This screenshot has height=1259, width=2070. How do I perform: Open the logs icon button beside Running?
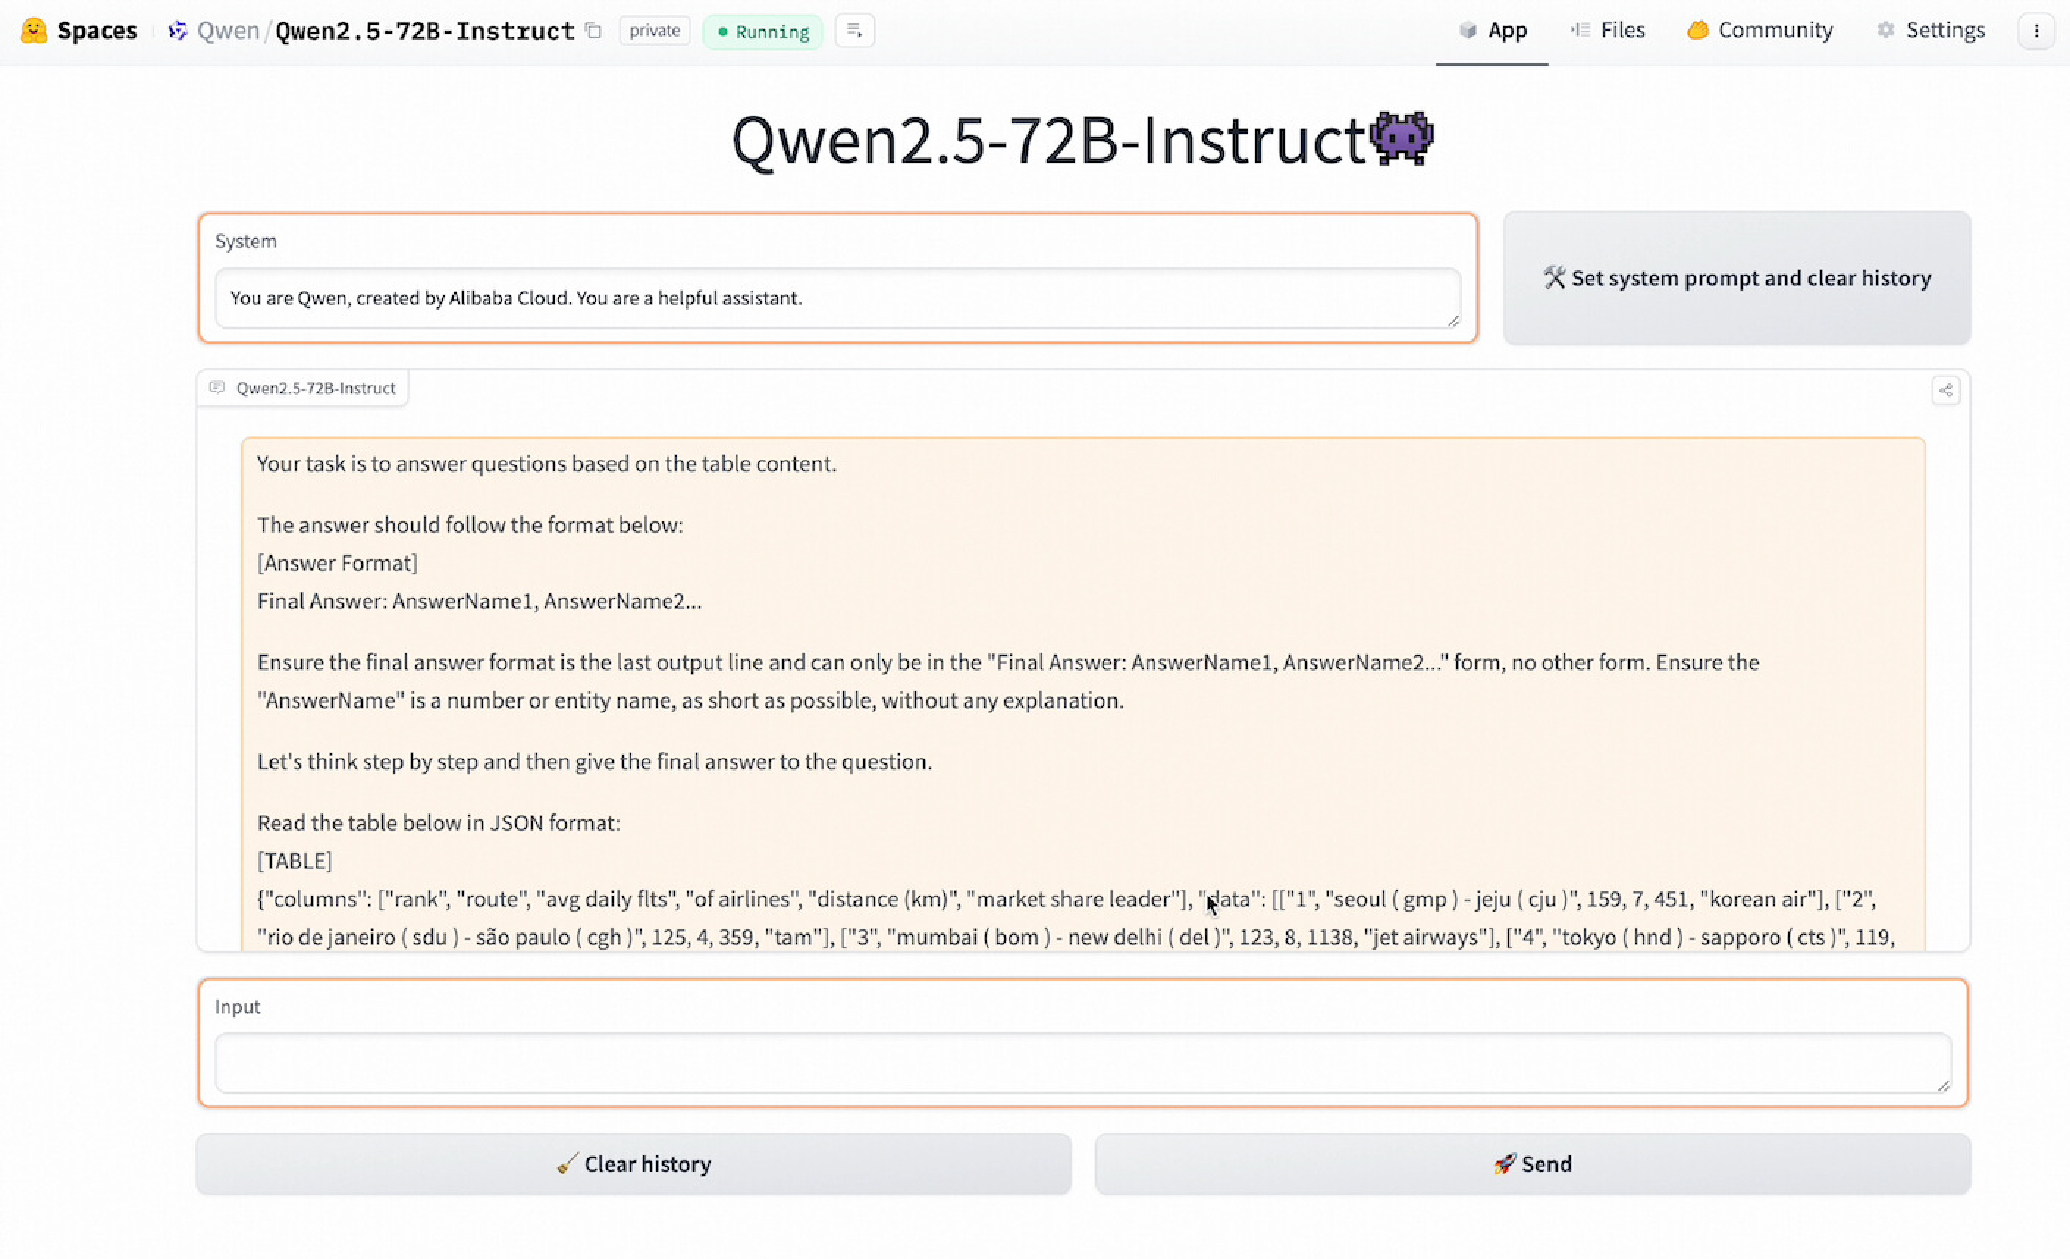pyautogui.click(x=854, y=31)
